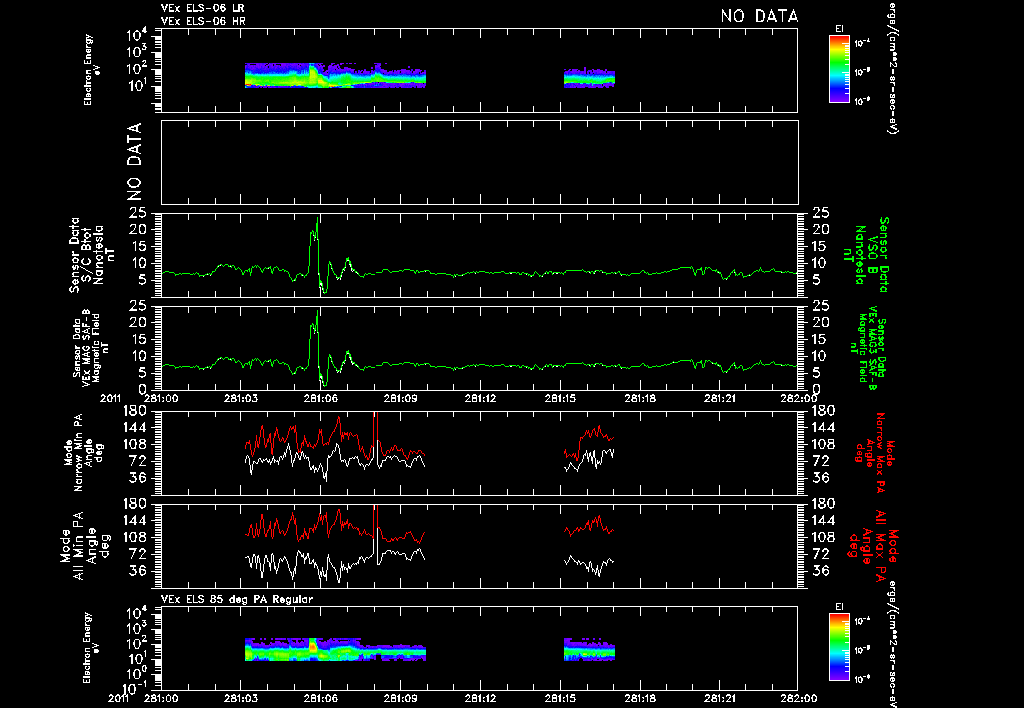
Task: Click the short spectrogram segment near 281:16 in the ELS-06 panel
Action: click(589, 78)
